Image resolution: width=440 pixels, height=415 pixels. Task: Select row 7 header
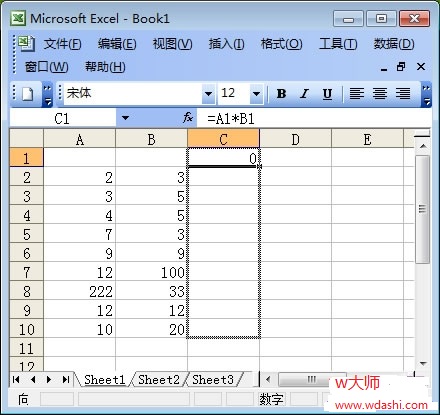pyautogui.click(x=27, y=272)
